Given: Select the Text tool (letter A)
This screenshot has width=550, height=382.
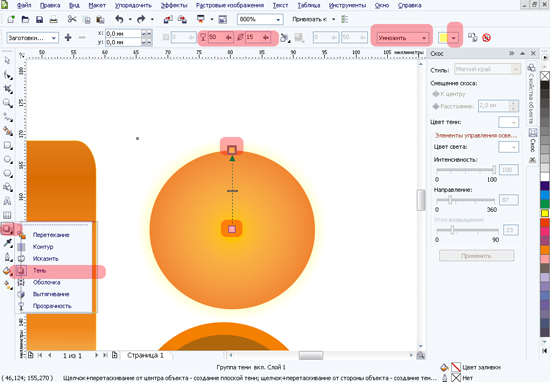Looking at the screenshot, I should tap(7, 201).
